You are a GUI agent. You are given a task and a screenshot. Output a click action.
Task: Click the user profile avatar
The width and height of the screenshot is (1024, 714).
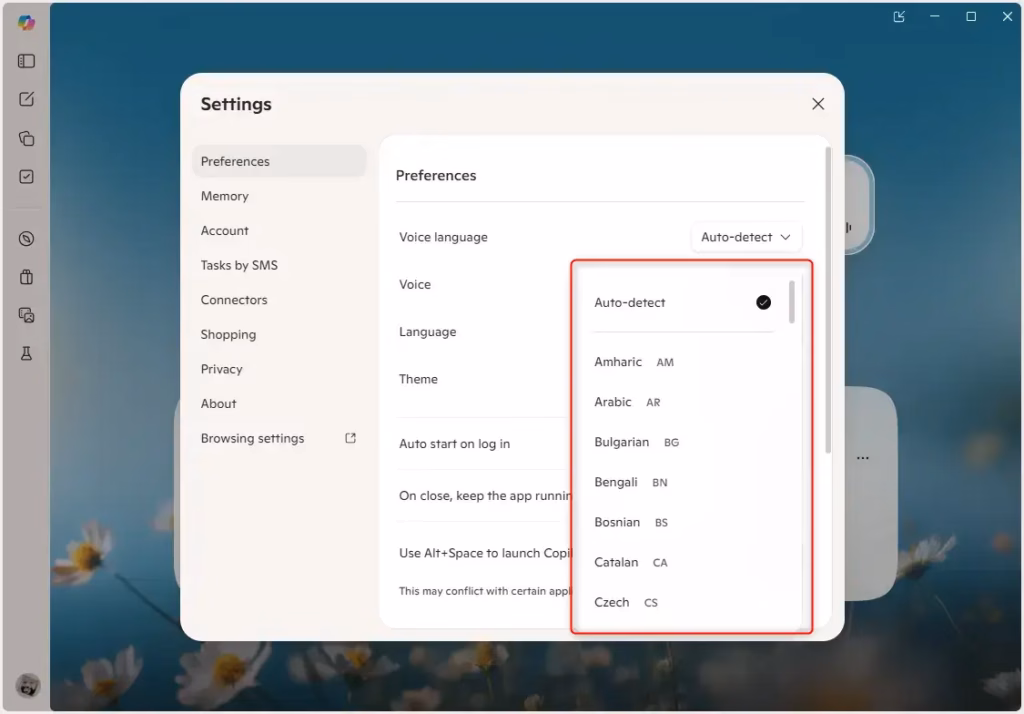tap(27, 686)
